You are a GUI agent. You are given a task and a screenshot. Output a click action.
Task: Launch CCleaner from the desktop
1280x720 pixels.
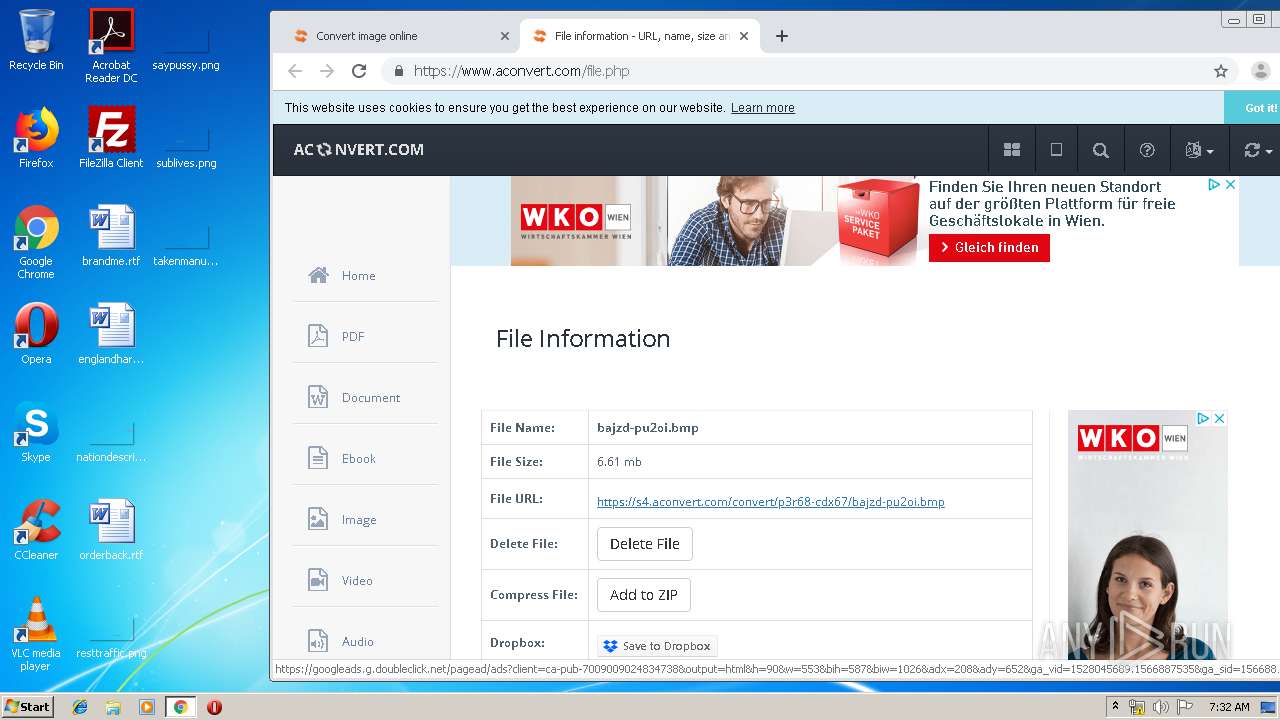pyautogui.click(x=36, y=530)
